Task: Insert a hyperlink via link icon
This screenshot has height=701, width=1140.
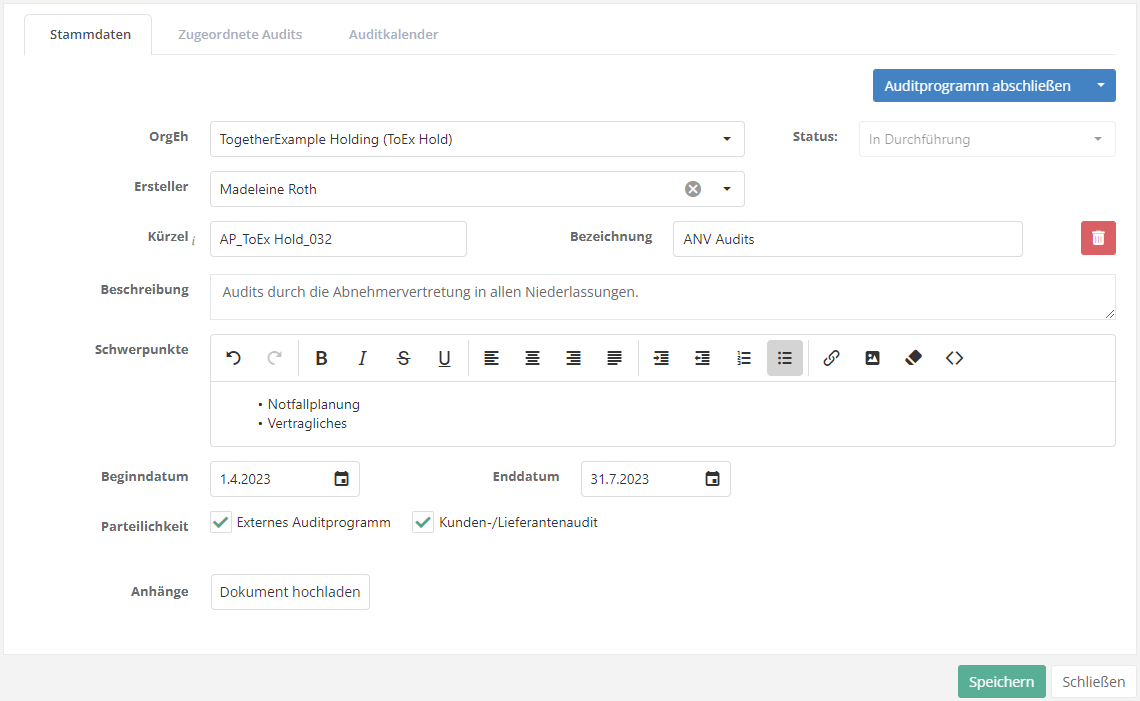Action: [x=831, y=358]
